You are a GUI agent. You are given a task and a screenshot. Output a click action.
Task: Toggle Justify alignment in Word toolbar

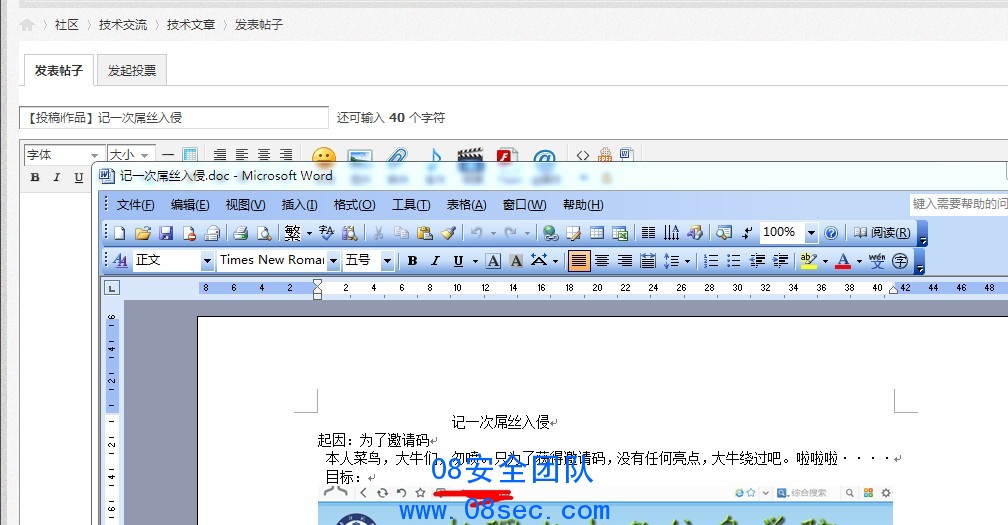[x=579, y=260]
